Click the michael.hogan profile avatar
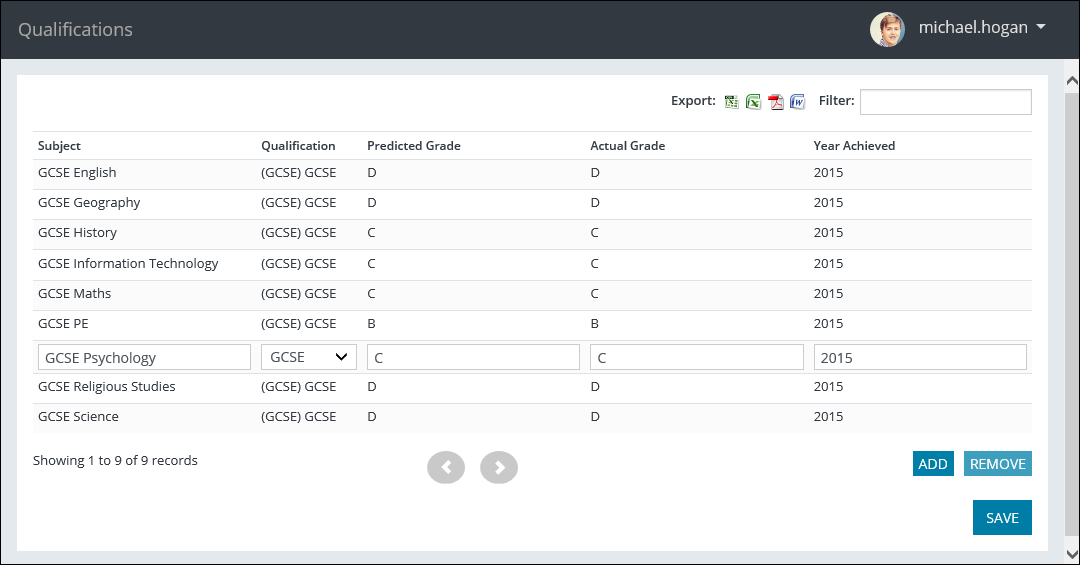Screen dimensions: 1080x565 tap(887, 29)
